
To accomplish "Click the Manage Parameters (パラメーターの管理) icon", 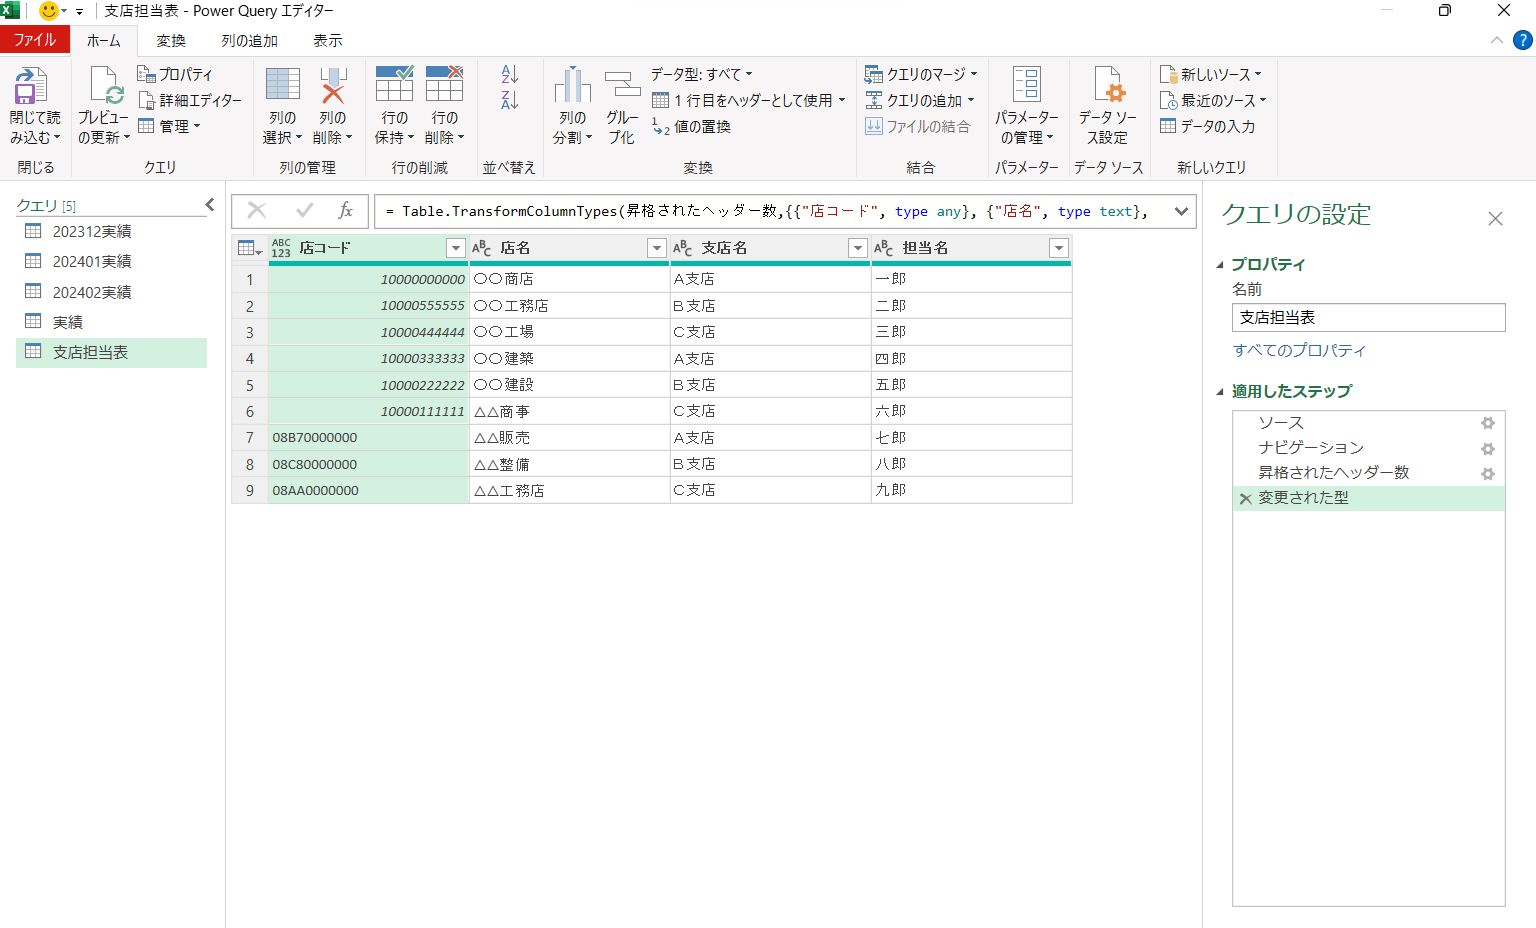I will [1026, 85].
